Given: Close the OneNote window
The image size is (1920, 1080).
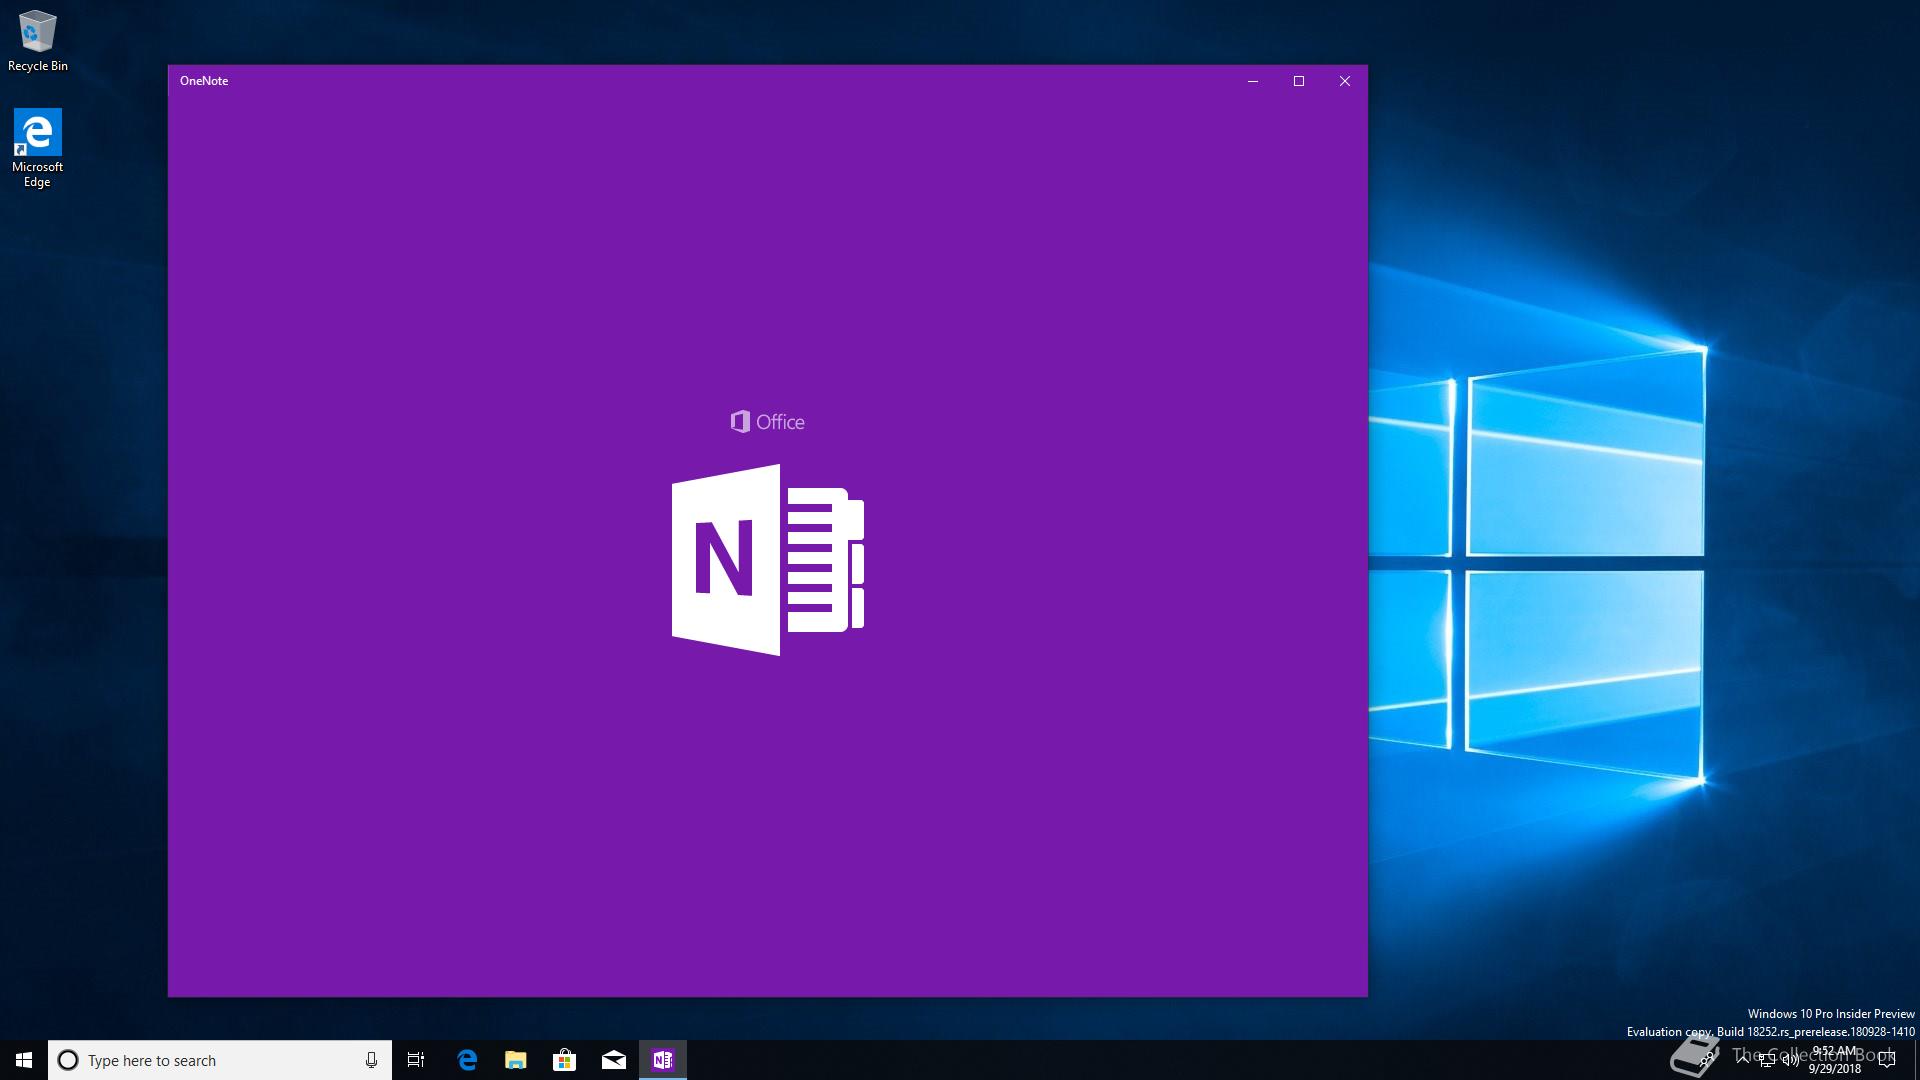Looking at the screenshot, I should (1345, 81).
